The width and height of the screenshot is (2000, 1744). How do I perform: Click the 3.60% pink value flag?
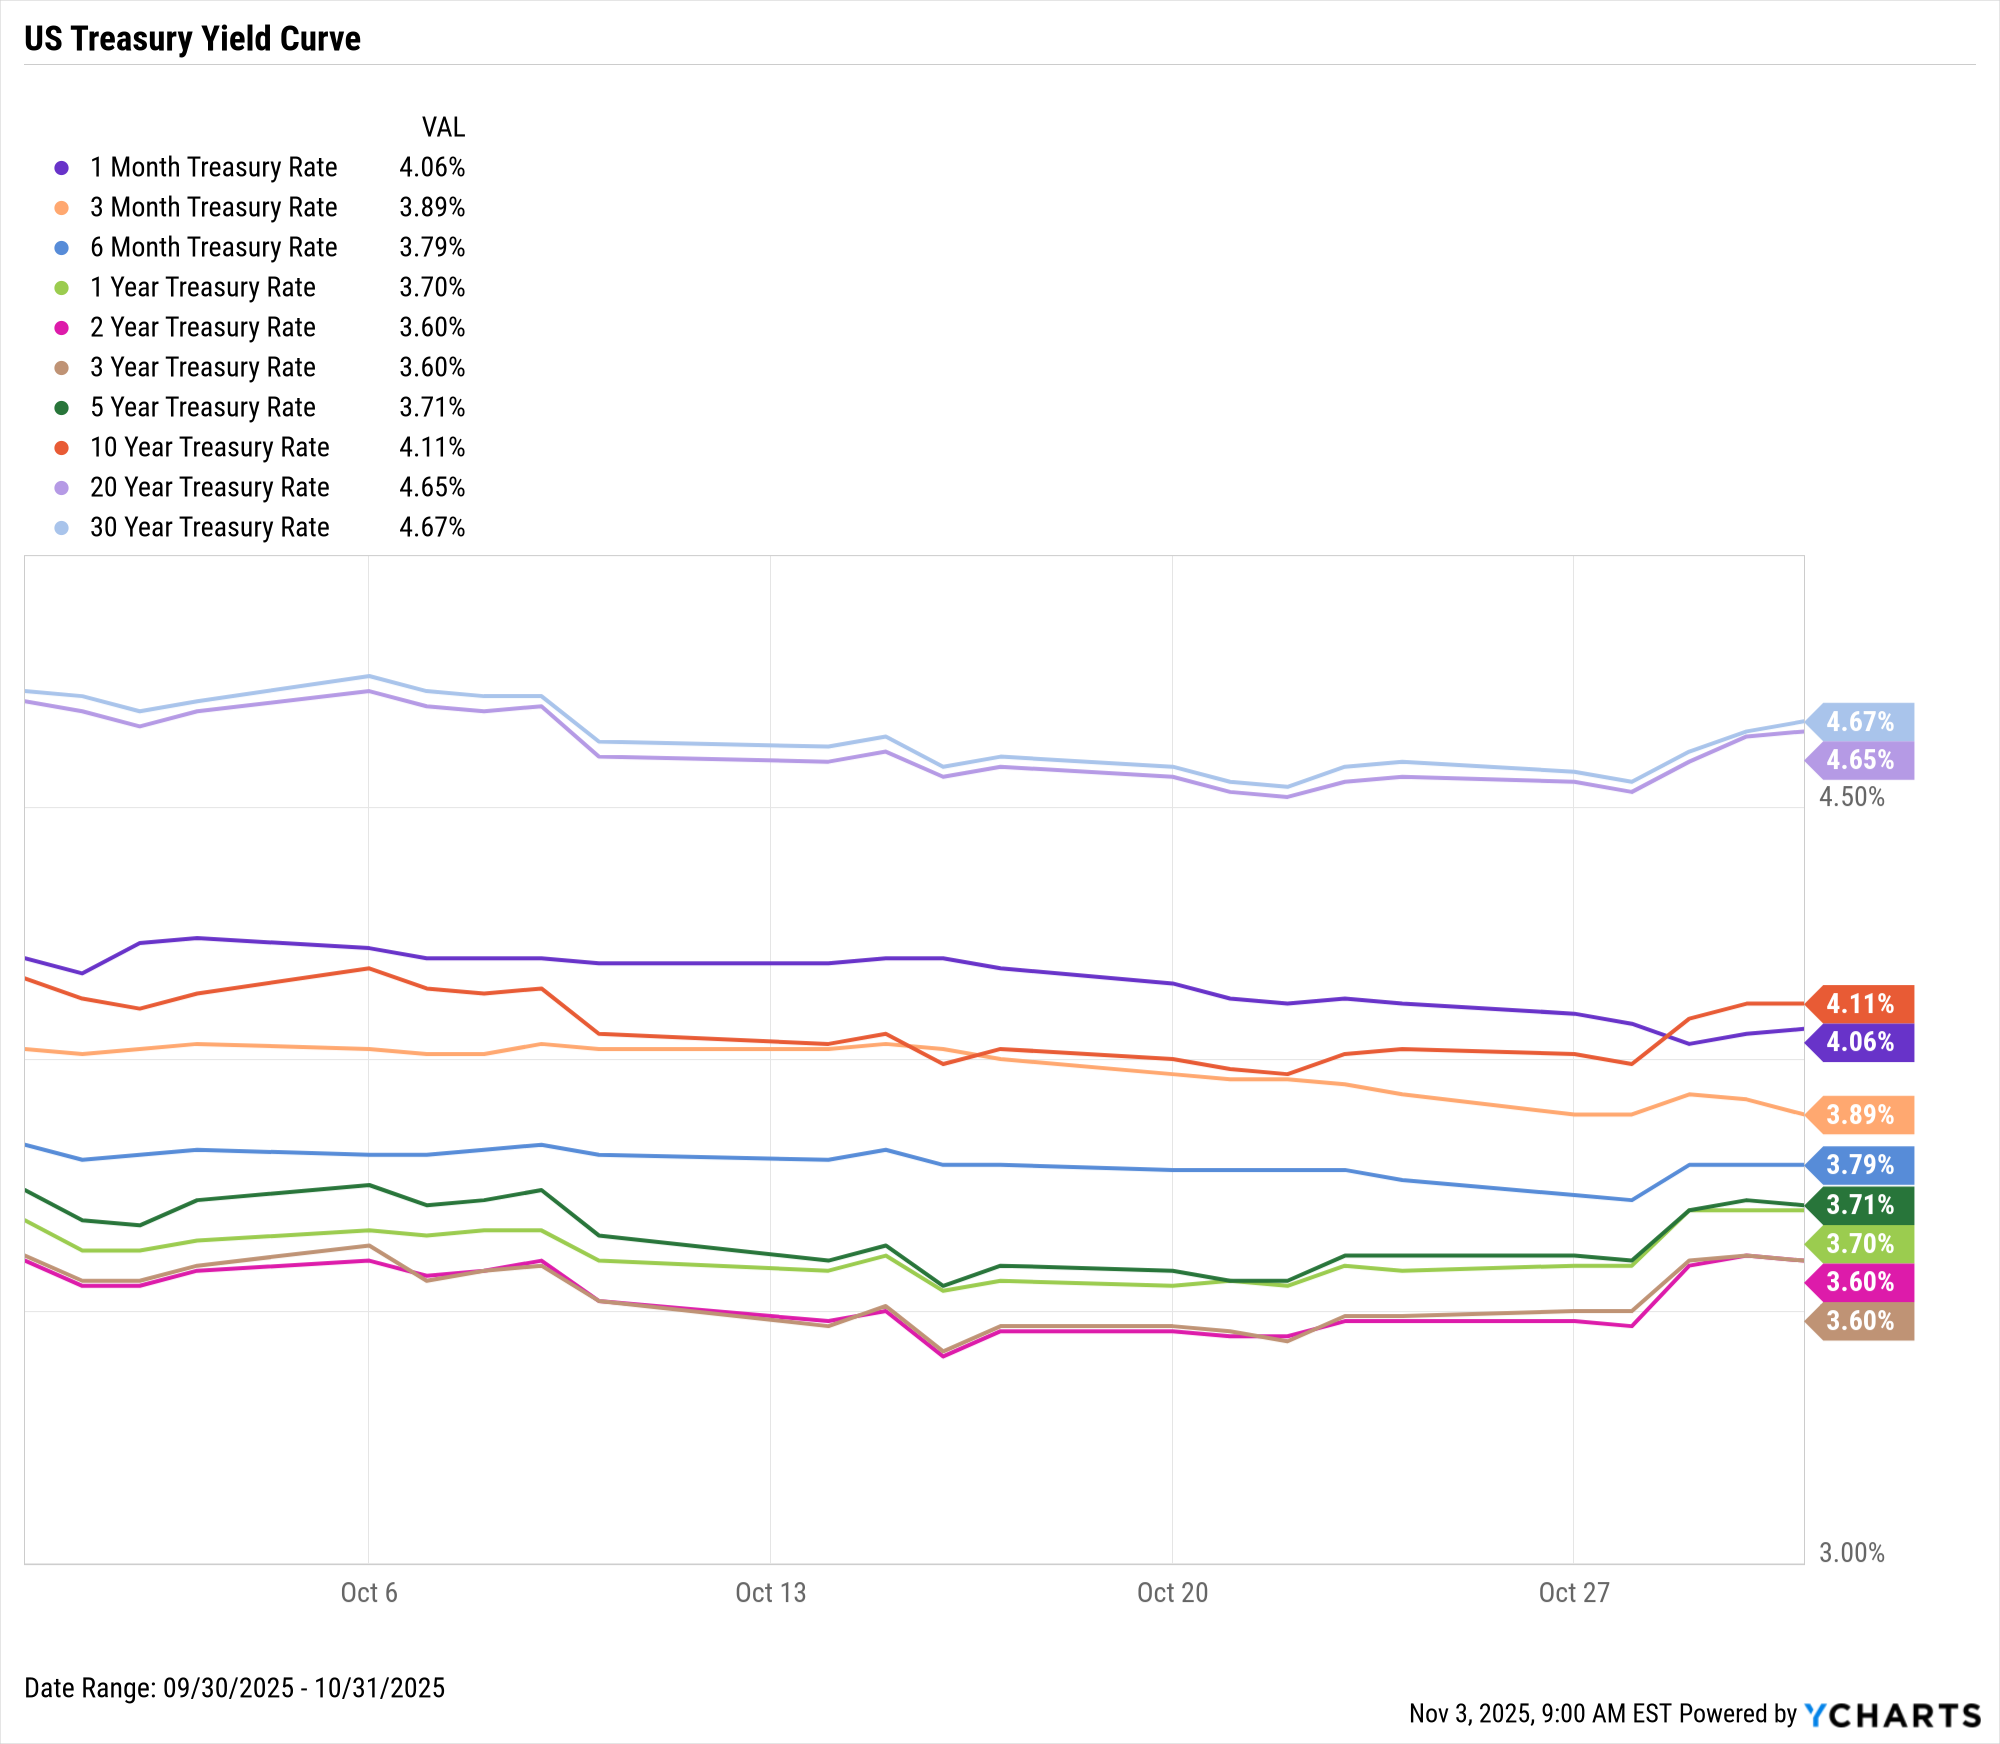point(1861,1282)
